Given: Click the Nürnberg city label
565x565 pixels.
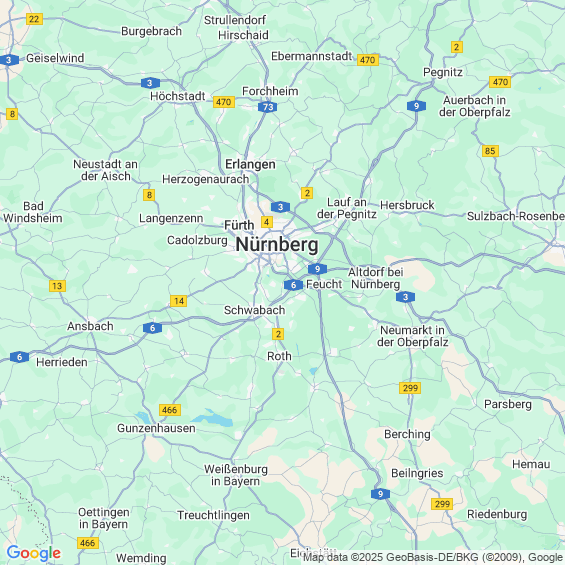Looking at the screenshot, I should coord(277,245).
